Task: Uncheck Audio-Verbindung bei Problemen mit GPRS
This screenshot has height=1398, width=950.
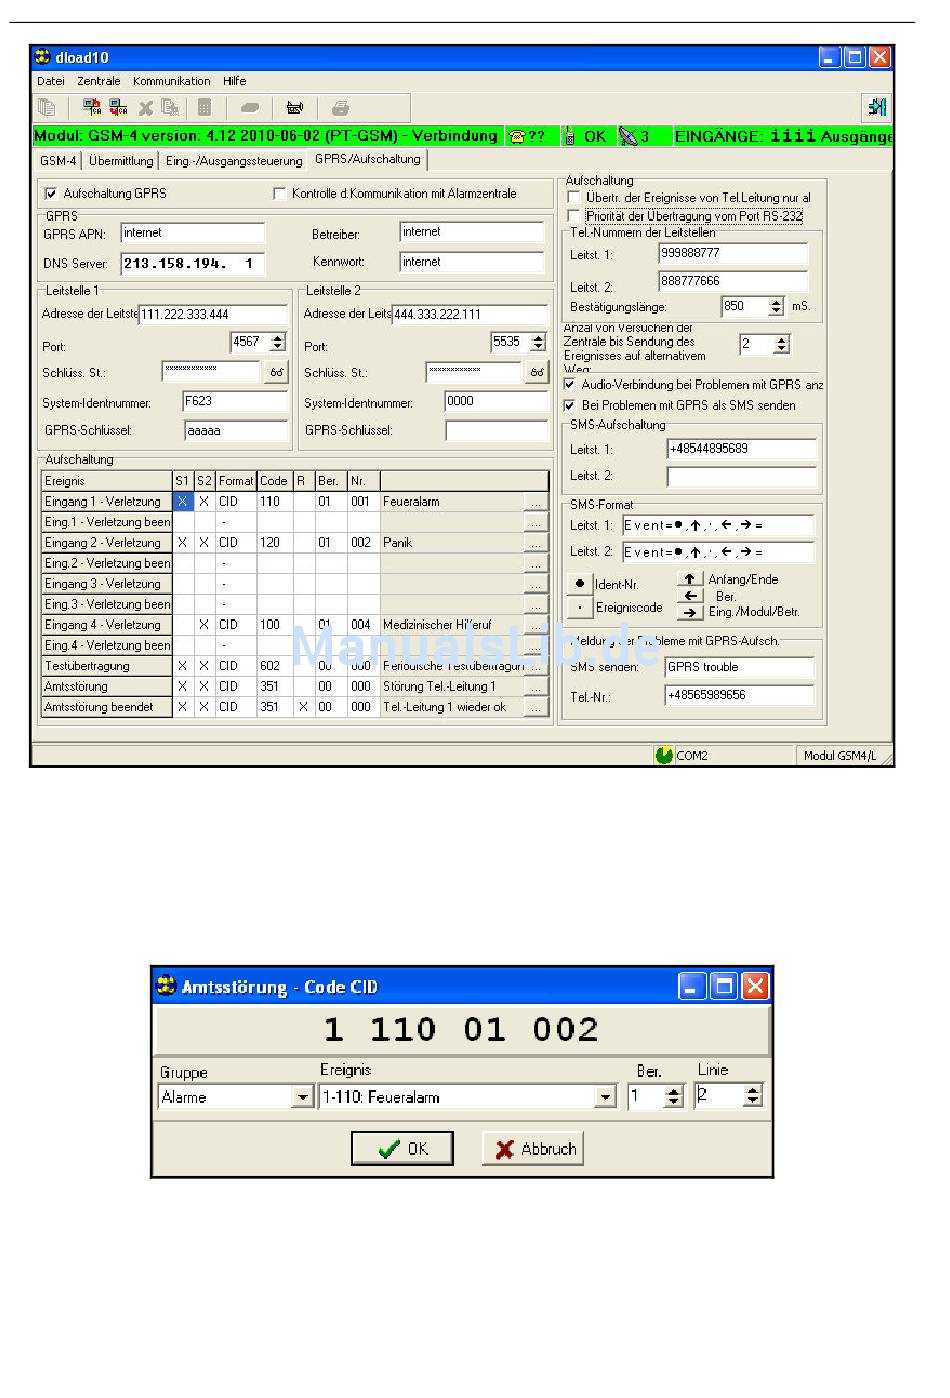Action: tap(569, 384)
